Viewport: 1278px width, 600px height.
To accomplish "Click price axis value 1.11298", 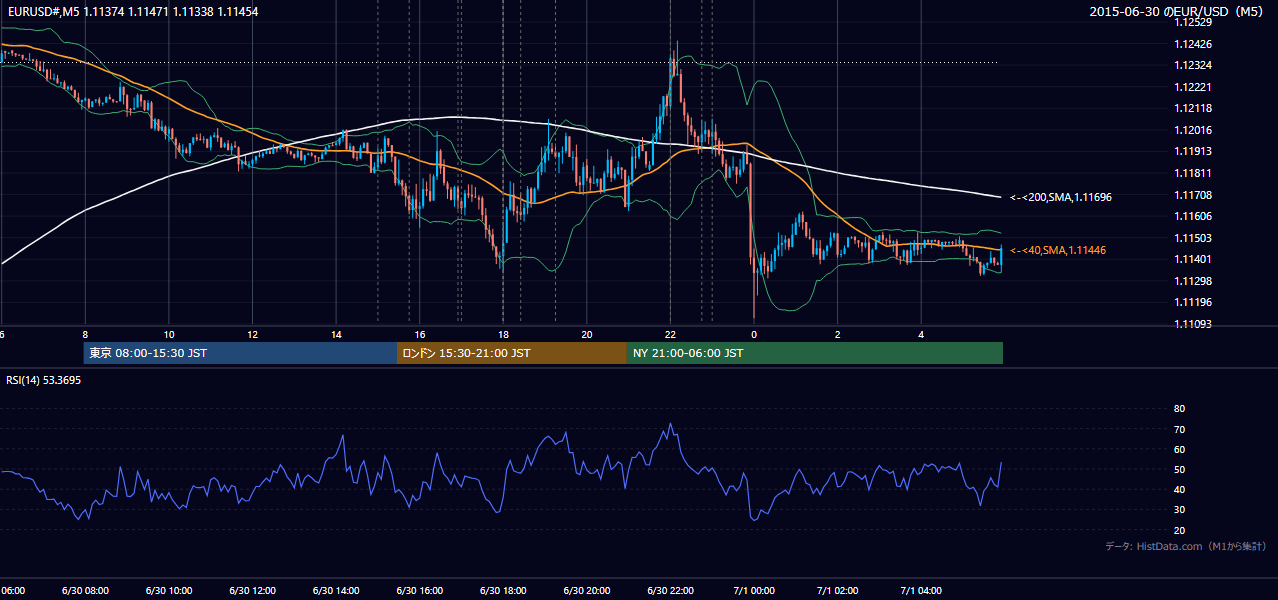I will [x=1194, y=281].
